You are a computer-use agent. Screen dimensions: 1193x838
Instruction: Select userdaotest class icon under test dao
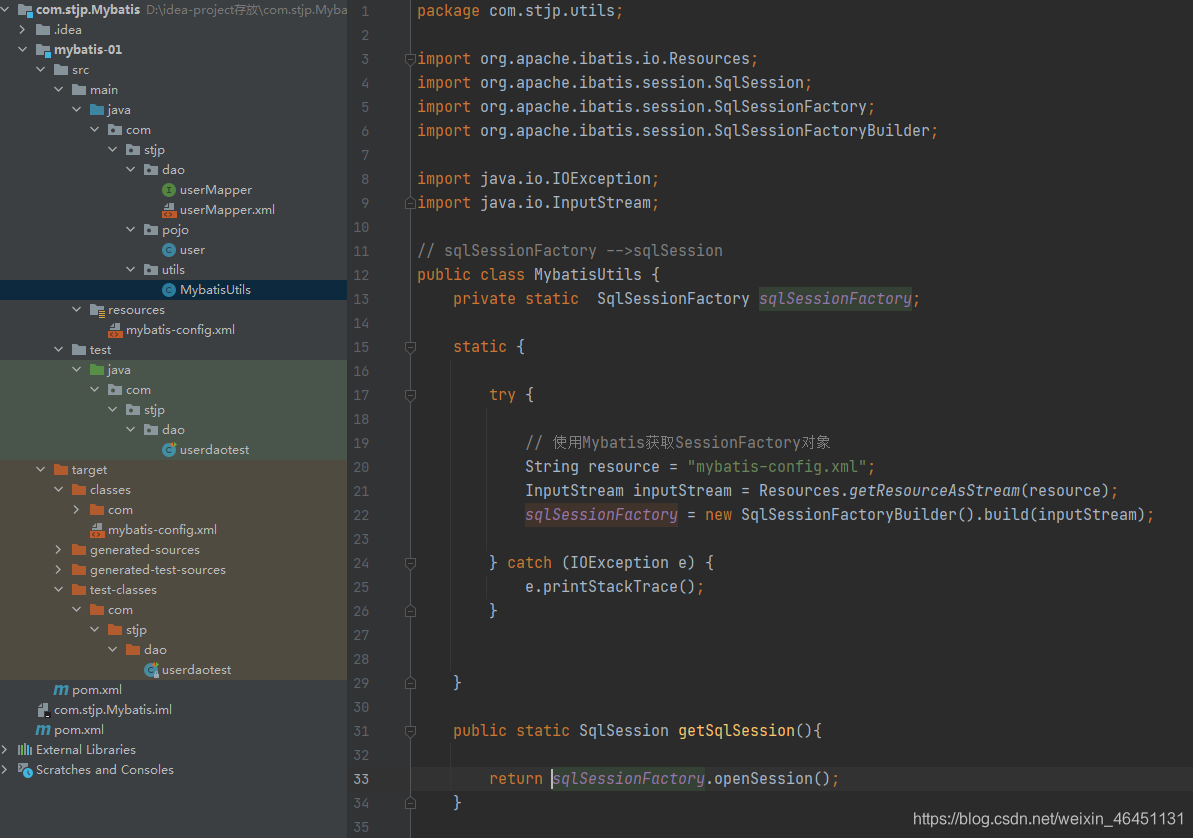pyautogui.click(x=169, y=450)
